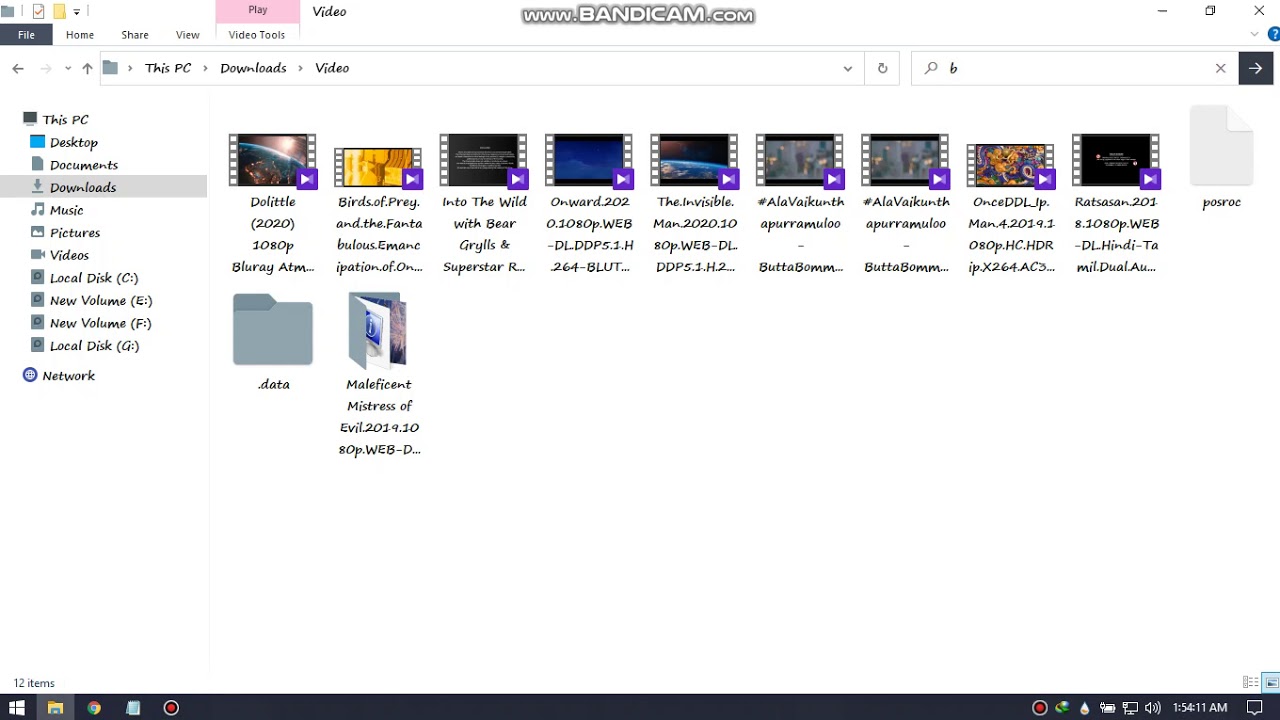
Task: Expand the chevron after Downloads breadcrumb
Action: click(x=301, y=68)
